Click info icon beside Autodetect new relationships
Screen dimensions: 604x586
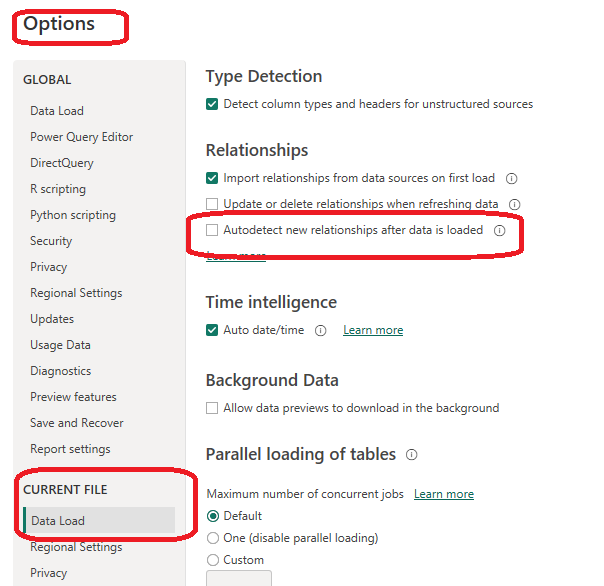coord(500,231)
